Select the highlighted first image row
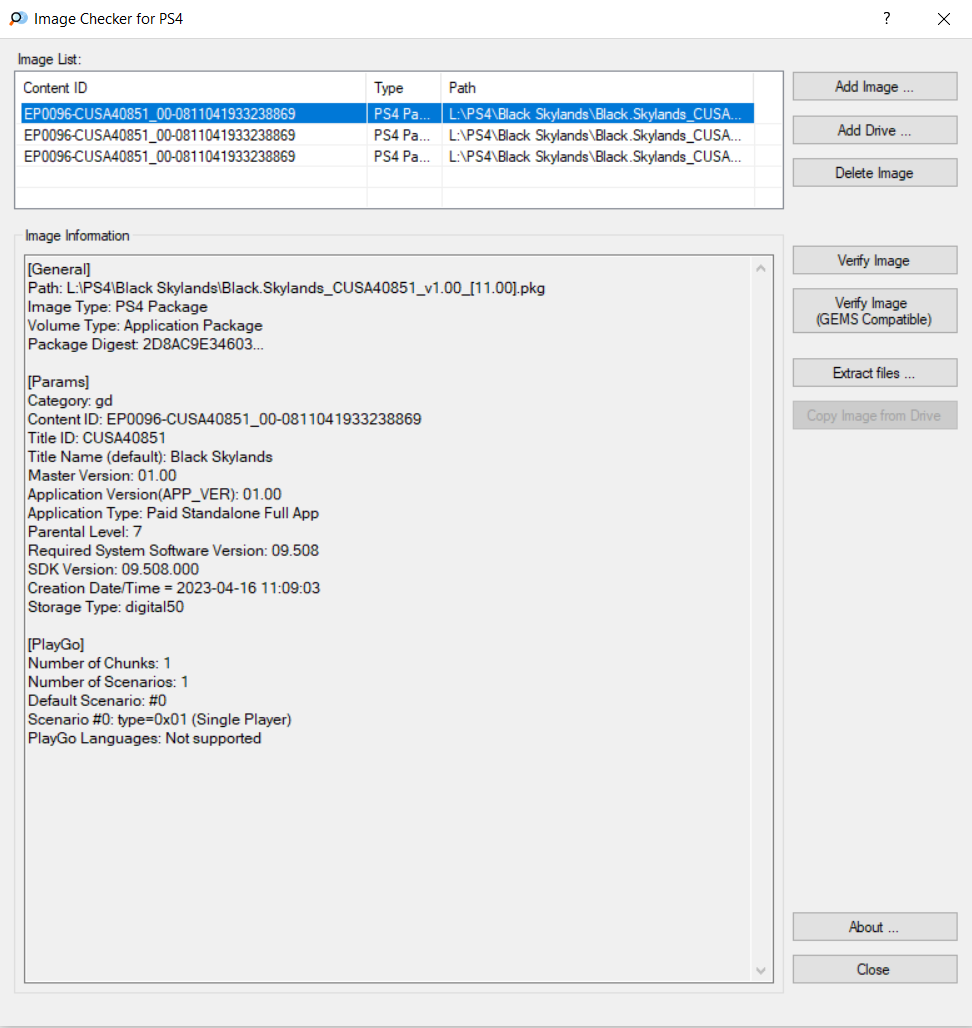This screenshot has height=1028, width=972. (387, 114)
